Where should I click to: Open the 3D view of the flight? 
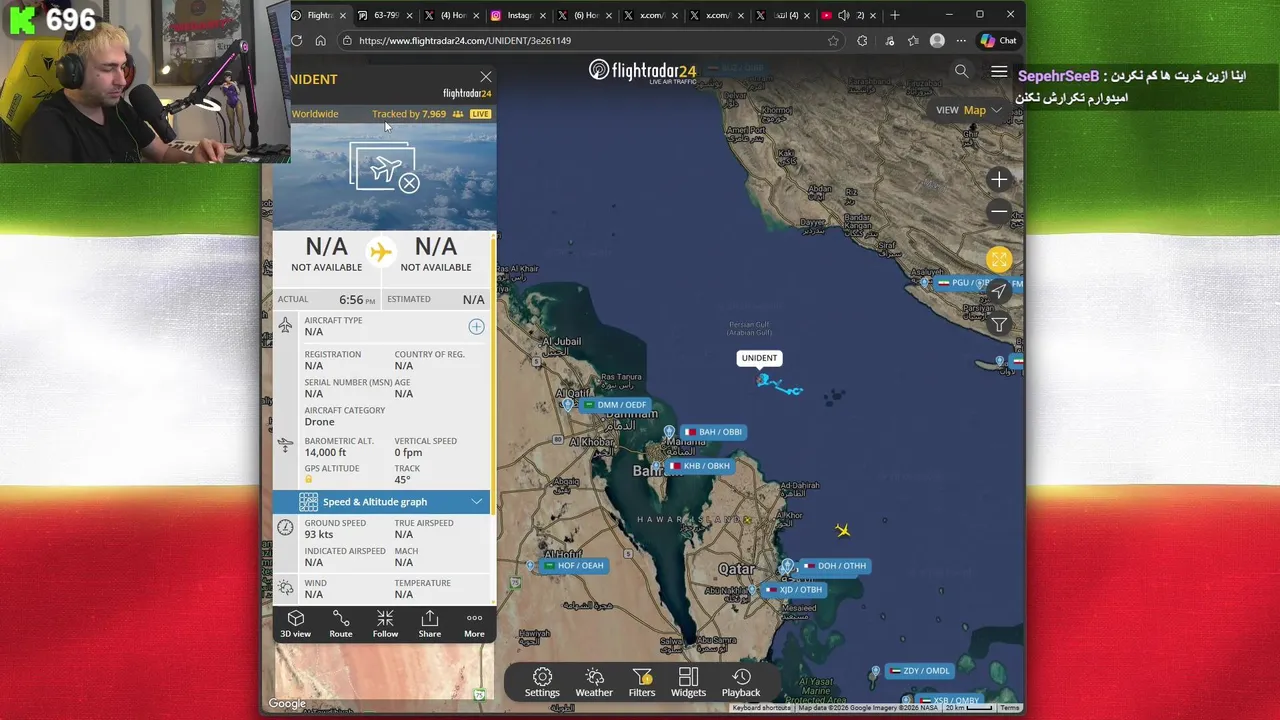pyautogui.click(x=295, y=624)
